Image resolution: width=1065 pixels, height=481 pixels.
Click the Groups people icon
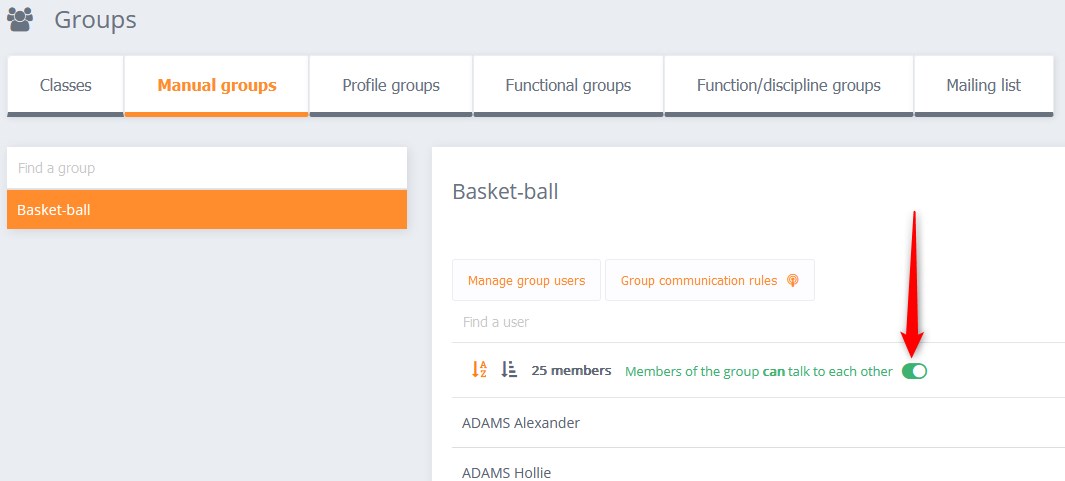coord(19,18)
